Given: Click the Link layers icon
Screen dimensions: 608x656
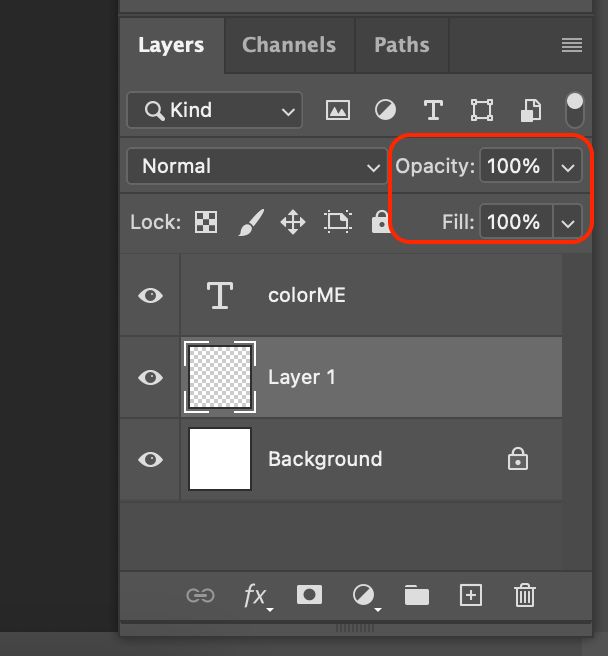Looking at the screenshot, I should 200,595.
